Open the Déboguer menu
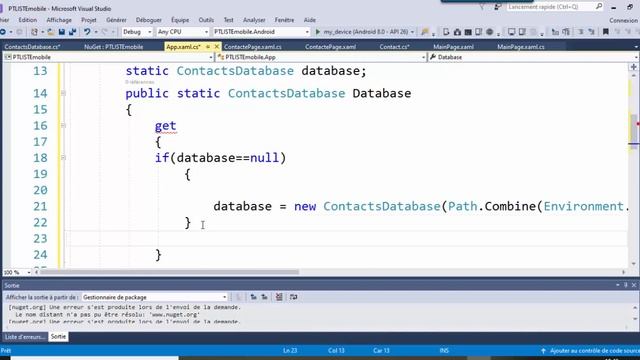 [x=149, y=20]
